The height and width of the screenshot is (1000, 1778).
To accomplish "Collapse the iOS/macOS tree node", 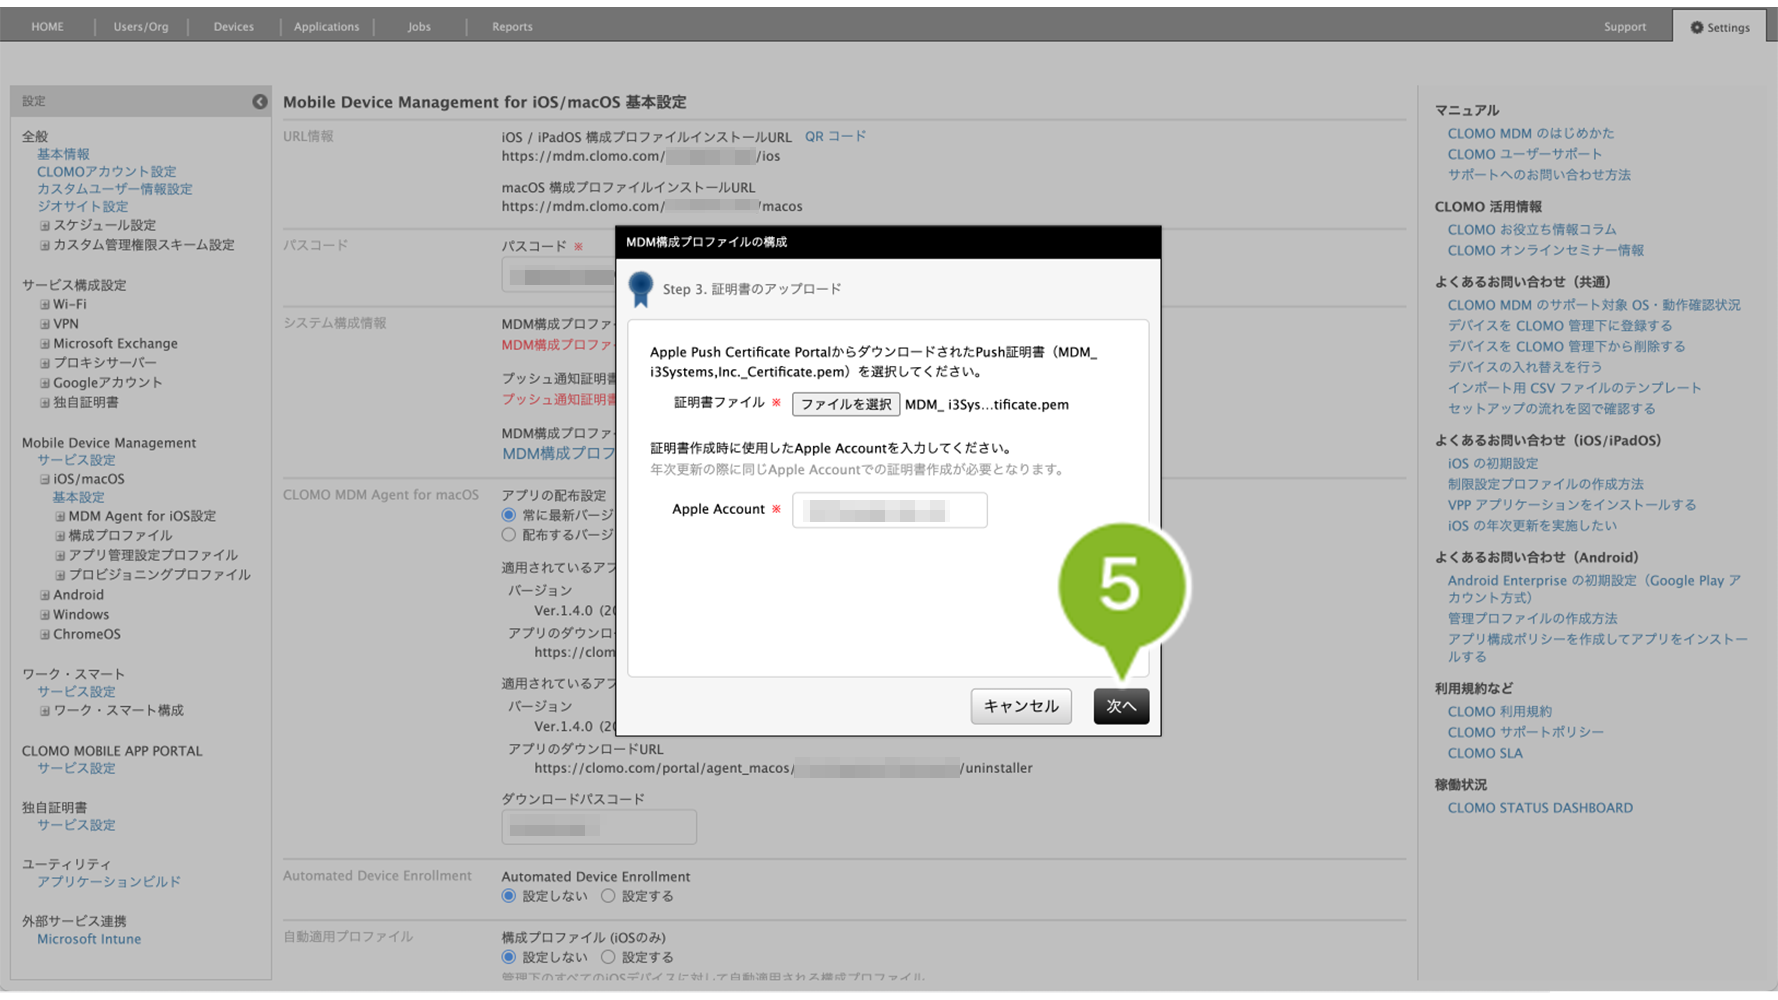I will pyautogui.click(x=44, y=480).
